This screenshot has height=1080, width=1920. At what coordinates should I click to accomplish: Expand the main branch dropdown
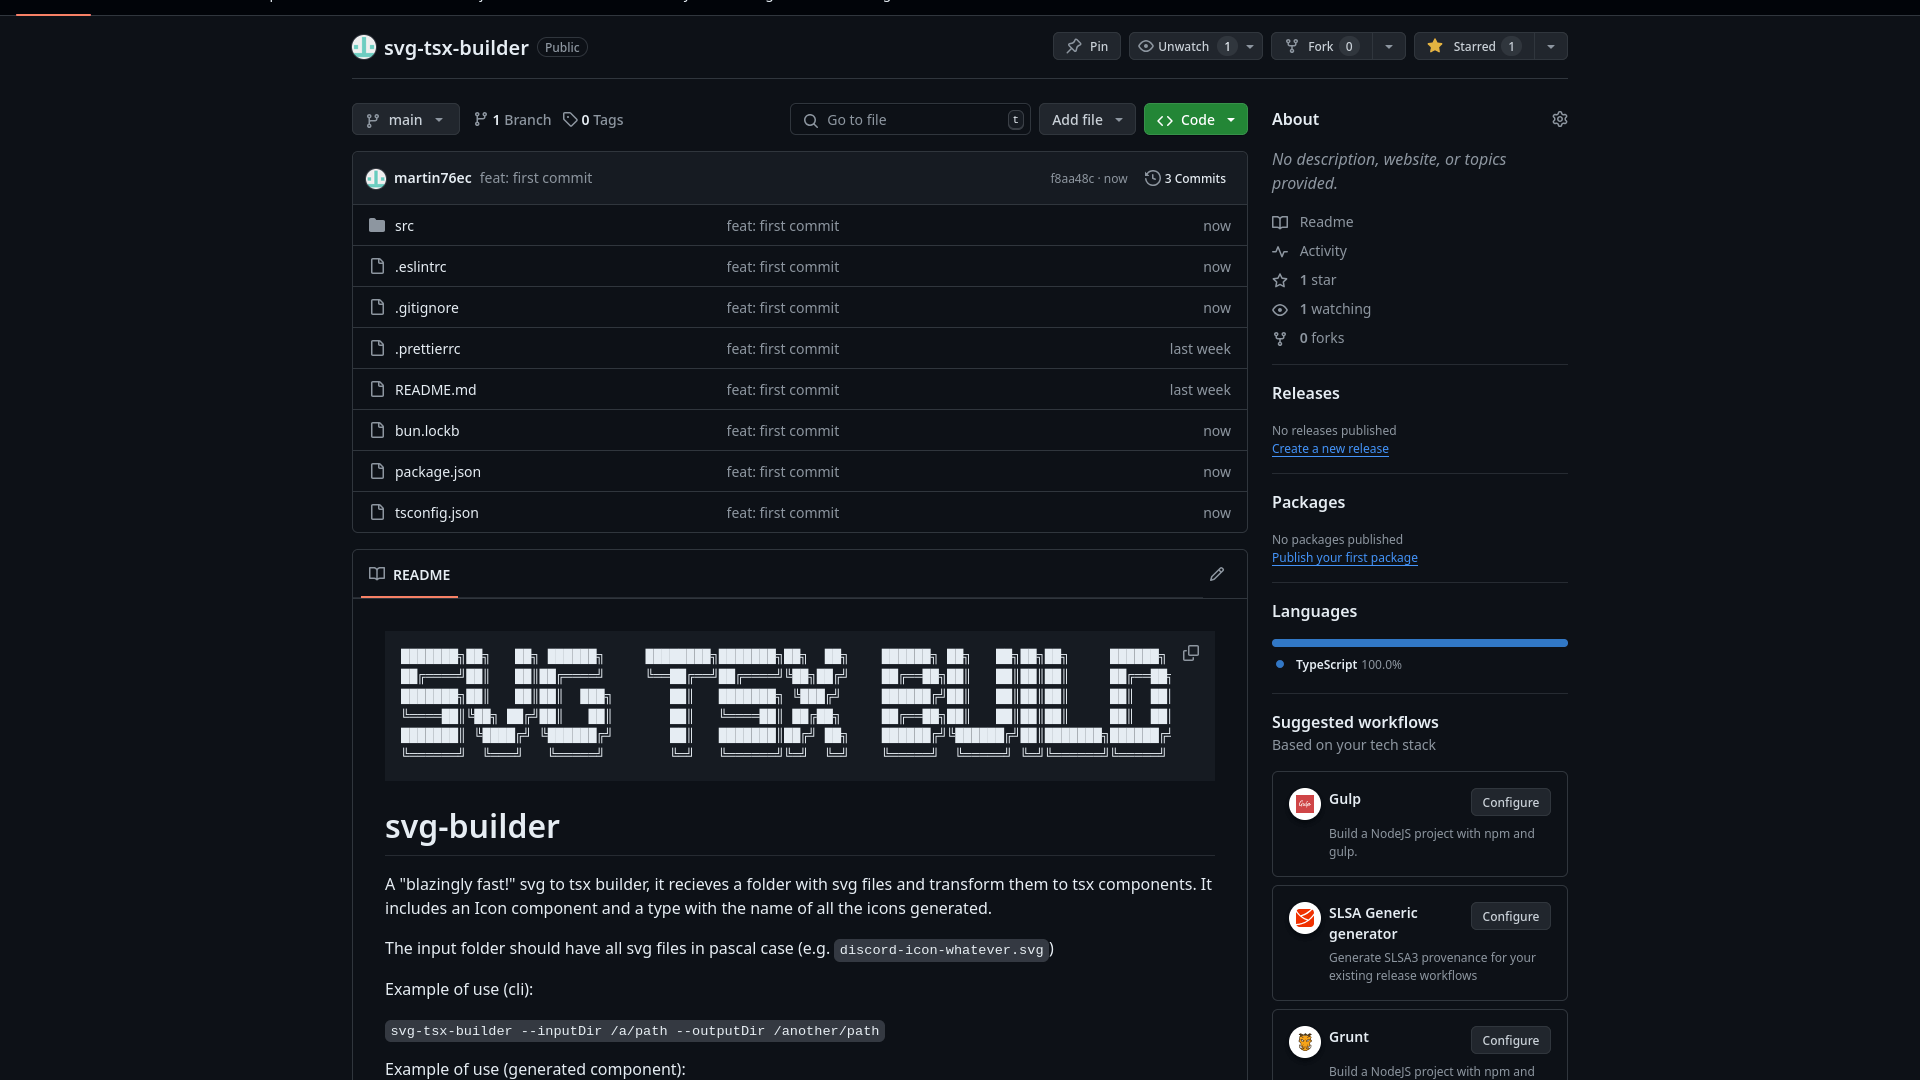405,120
